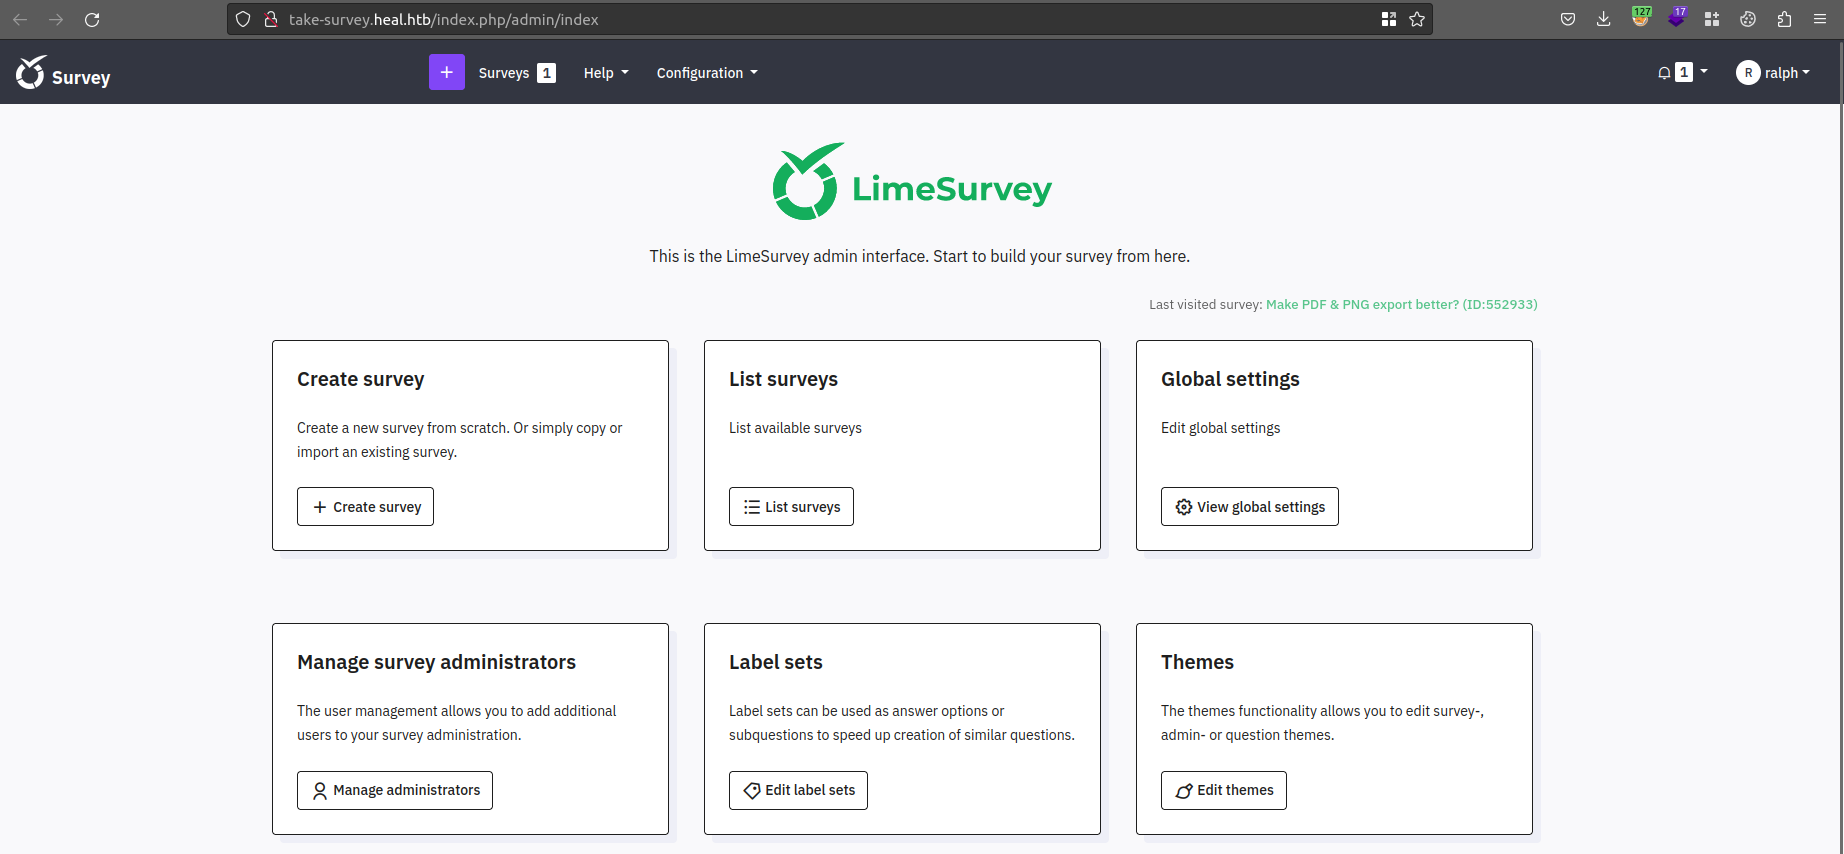1844x854 pixels.
Task: Click the Edit themes button
Action: click(x=1224, y=790)
